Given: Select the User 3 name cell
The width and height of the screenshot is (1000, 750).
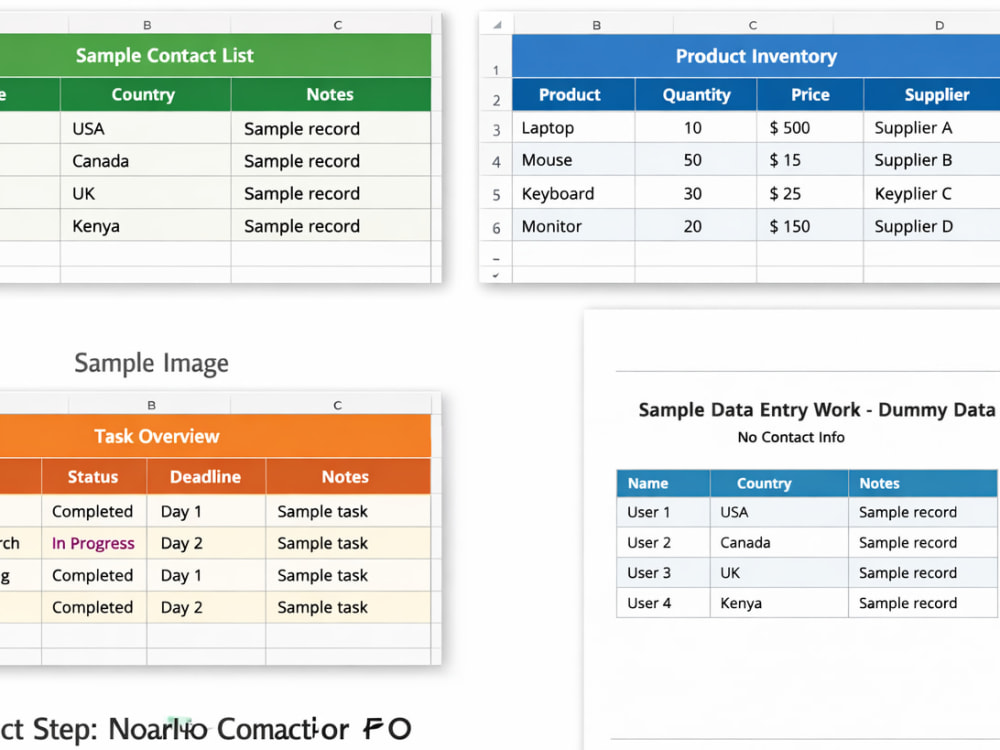Looking at the screenshot, I should coord(663,573).
